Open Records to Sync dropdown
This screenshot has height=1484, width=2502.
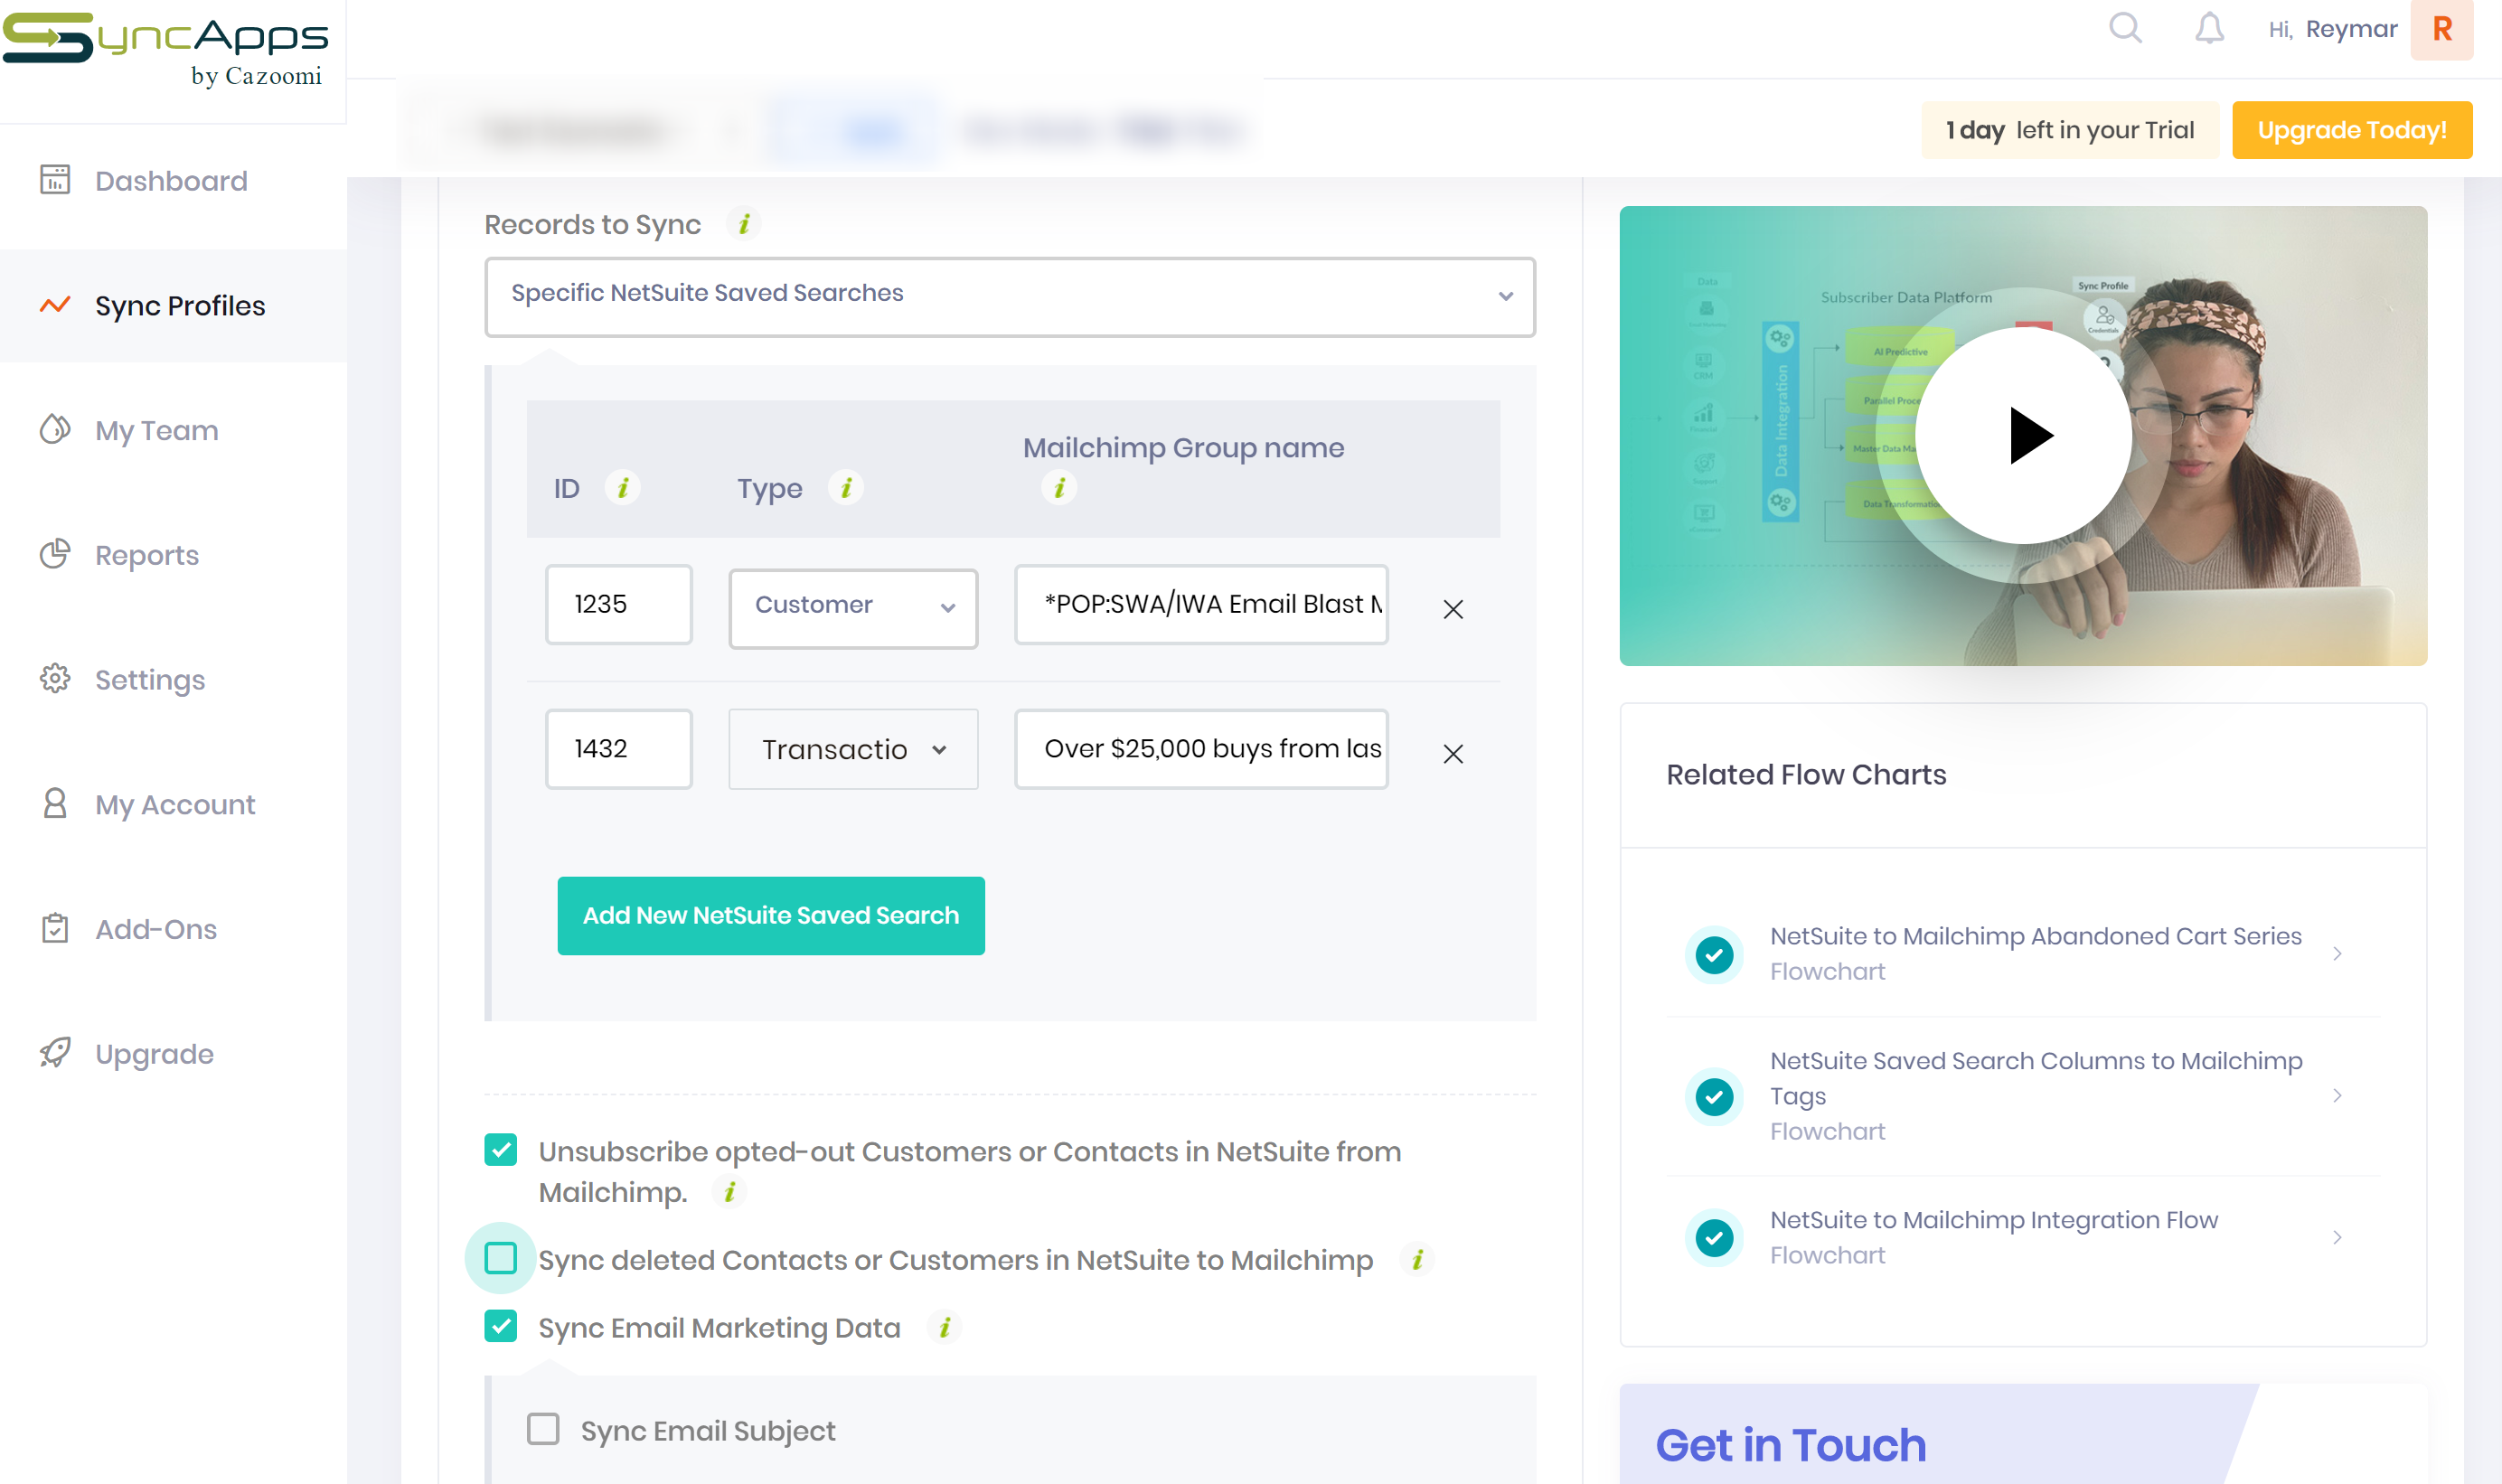pos(1009,296)
